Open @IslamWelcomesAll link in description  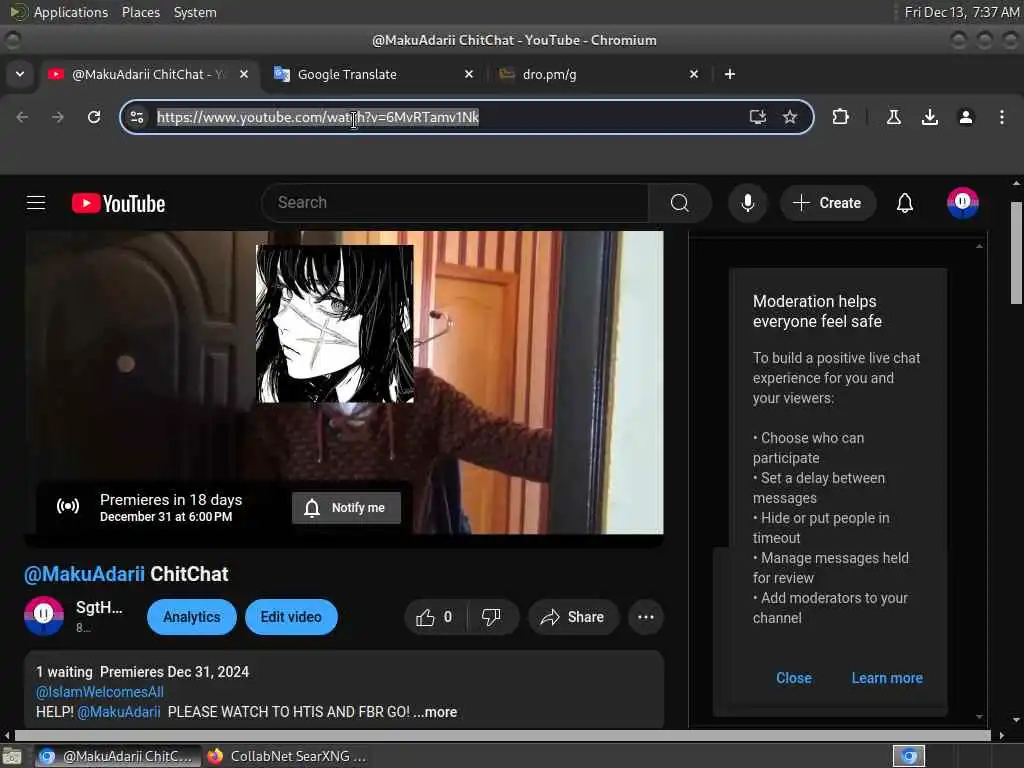tap(100, 692)
